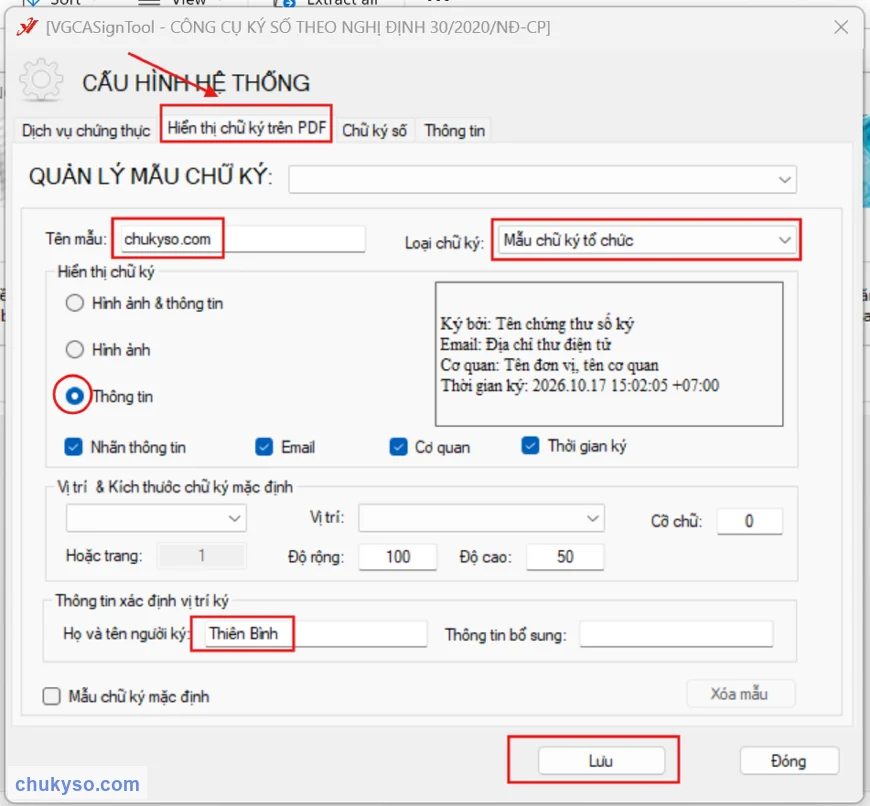This screenshot has height=806, width=870.
Task: Select the Hình ảnh & thông tin radio option
Action: (x=75, y=303)
